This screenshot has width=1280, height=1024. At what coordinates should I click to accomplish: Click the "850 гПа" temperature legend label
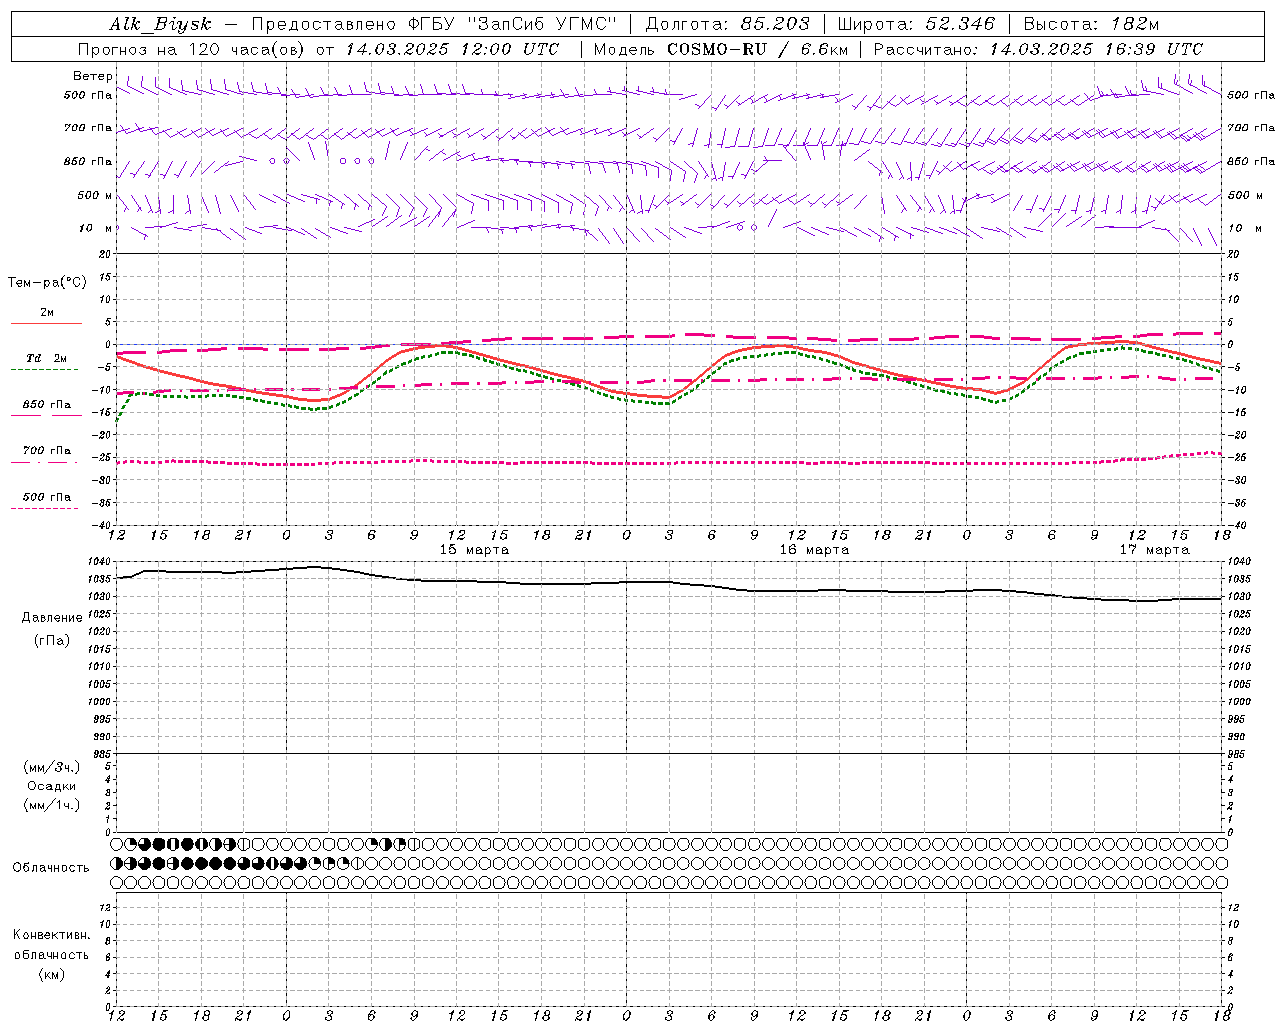click(x=47, y=405)
